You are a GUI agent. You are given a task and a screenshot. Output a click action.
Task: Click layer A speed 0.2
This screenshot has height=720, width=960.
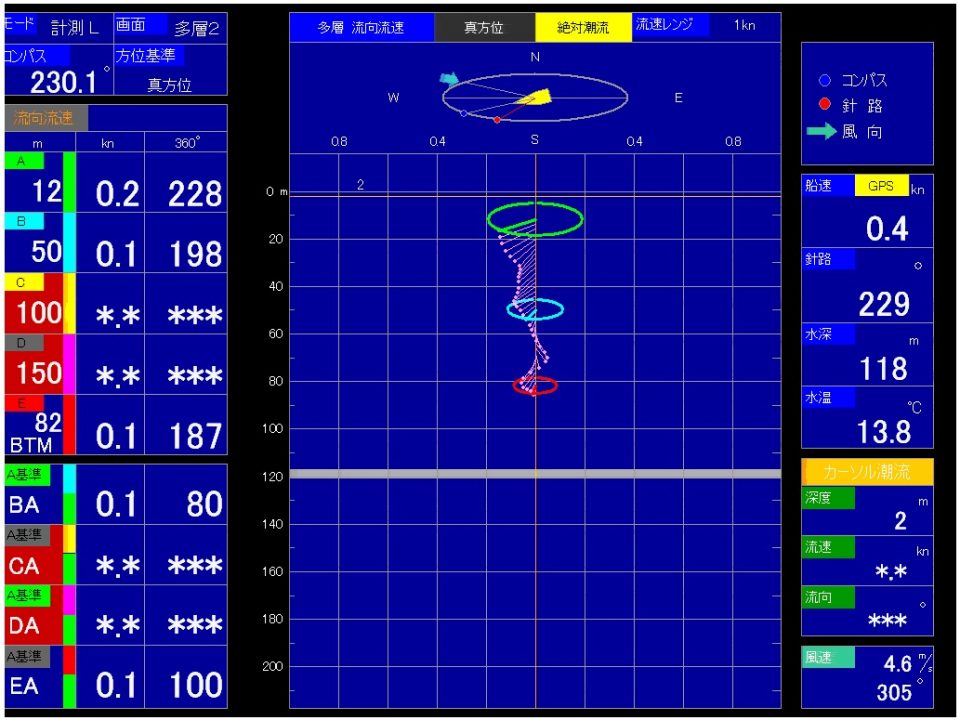coord(117,194)
